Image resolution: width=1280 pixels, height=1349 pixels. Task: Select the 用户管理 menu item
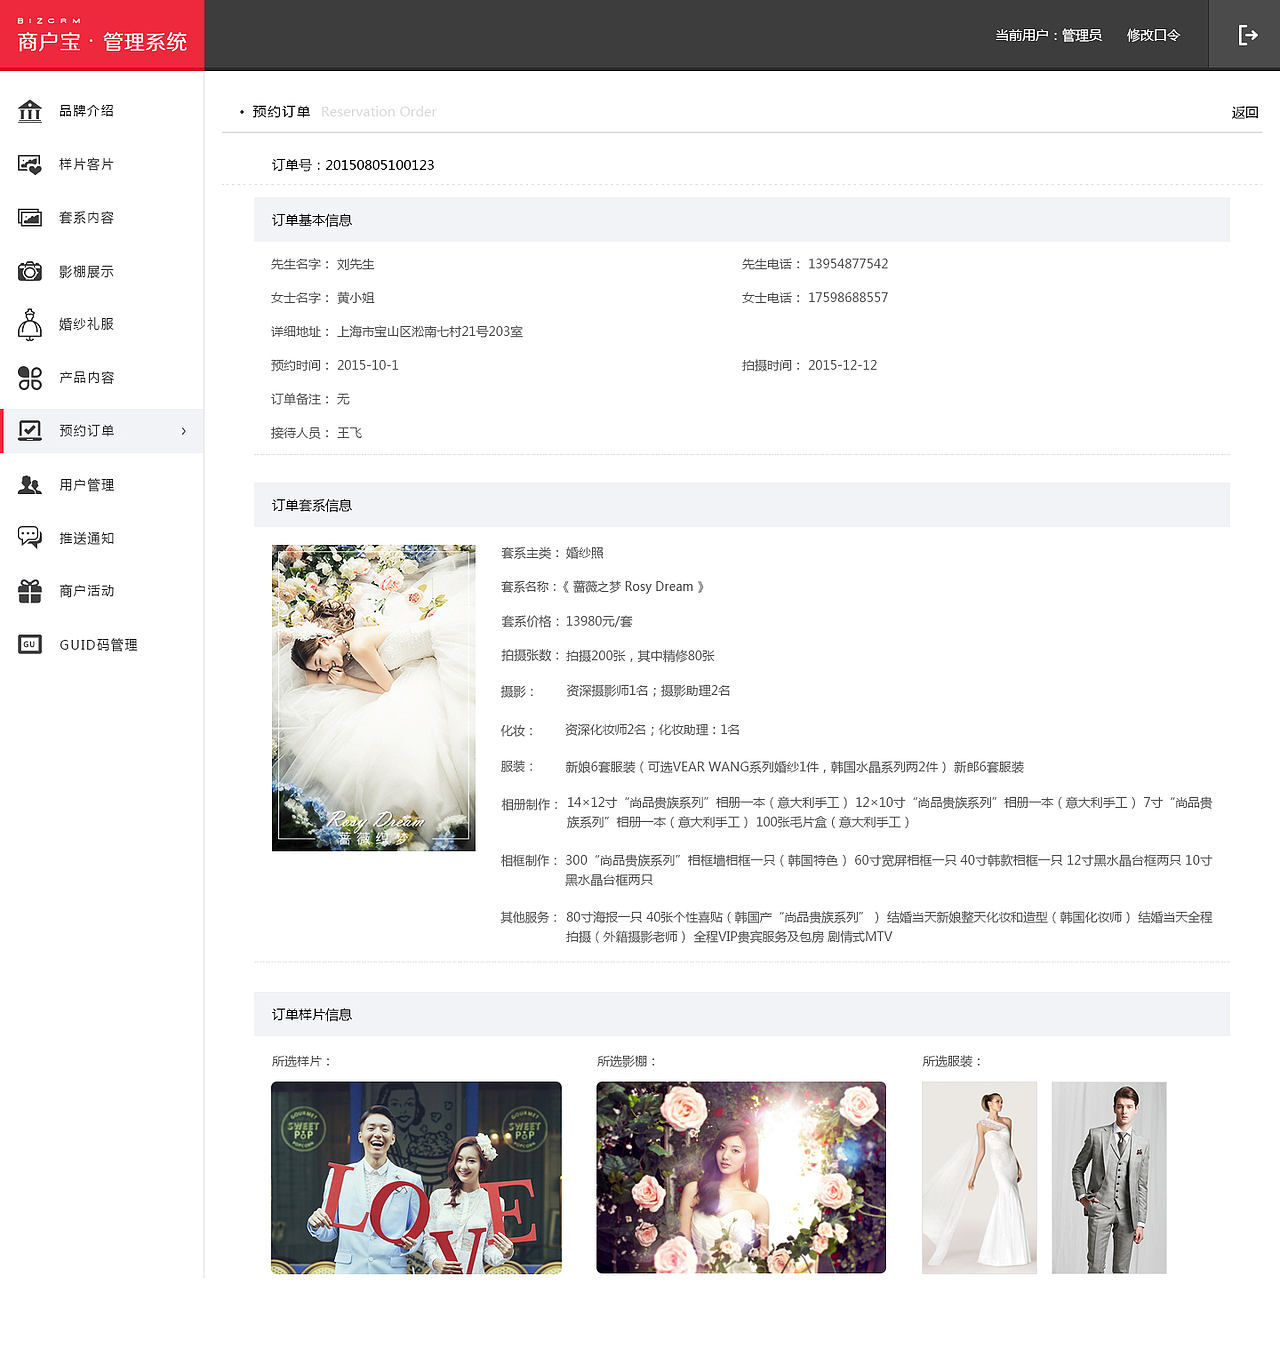(87, 485)
